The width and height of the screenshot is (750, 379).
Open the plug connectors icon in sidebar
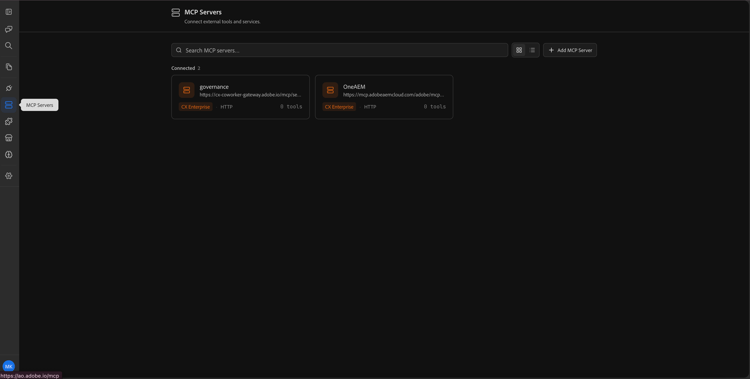click(x=9, y=88)
